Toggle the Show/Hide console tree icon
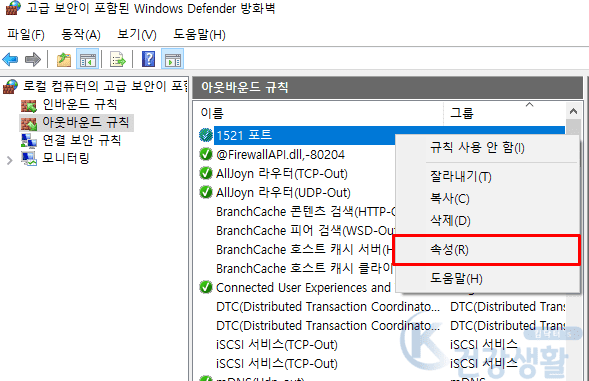 tap(88, 59)
